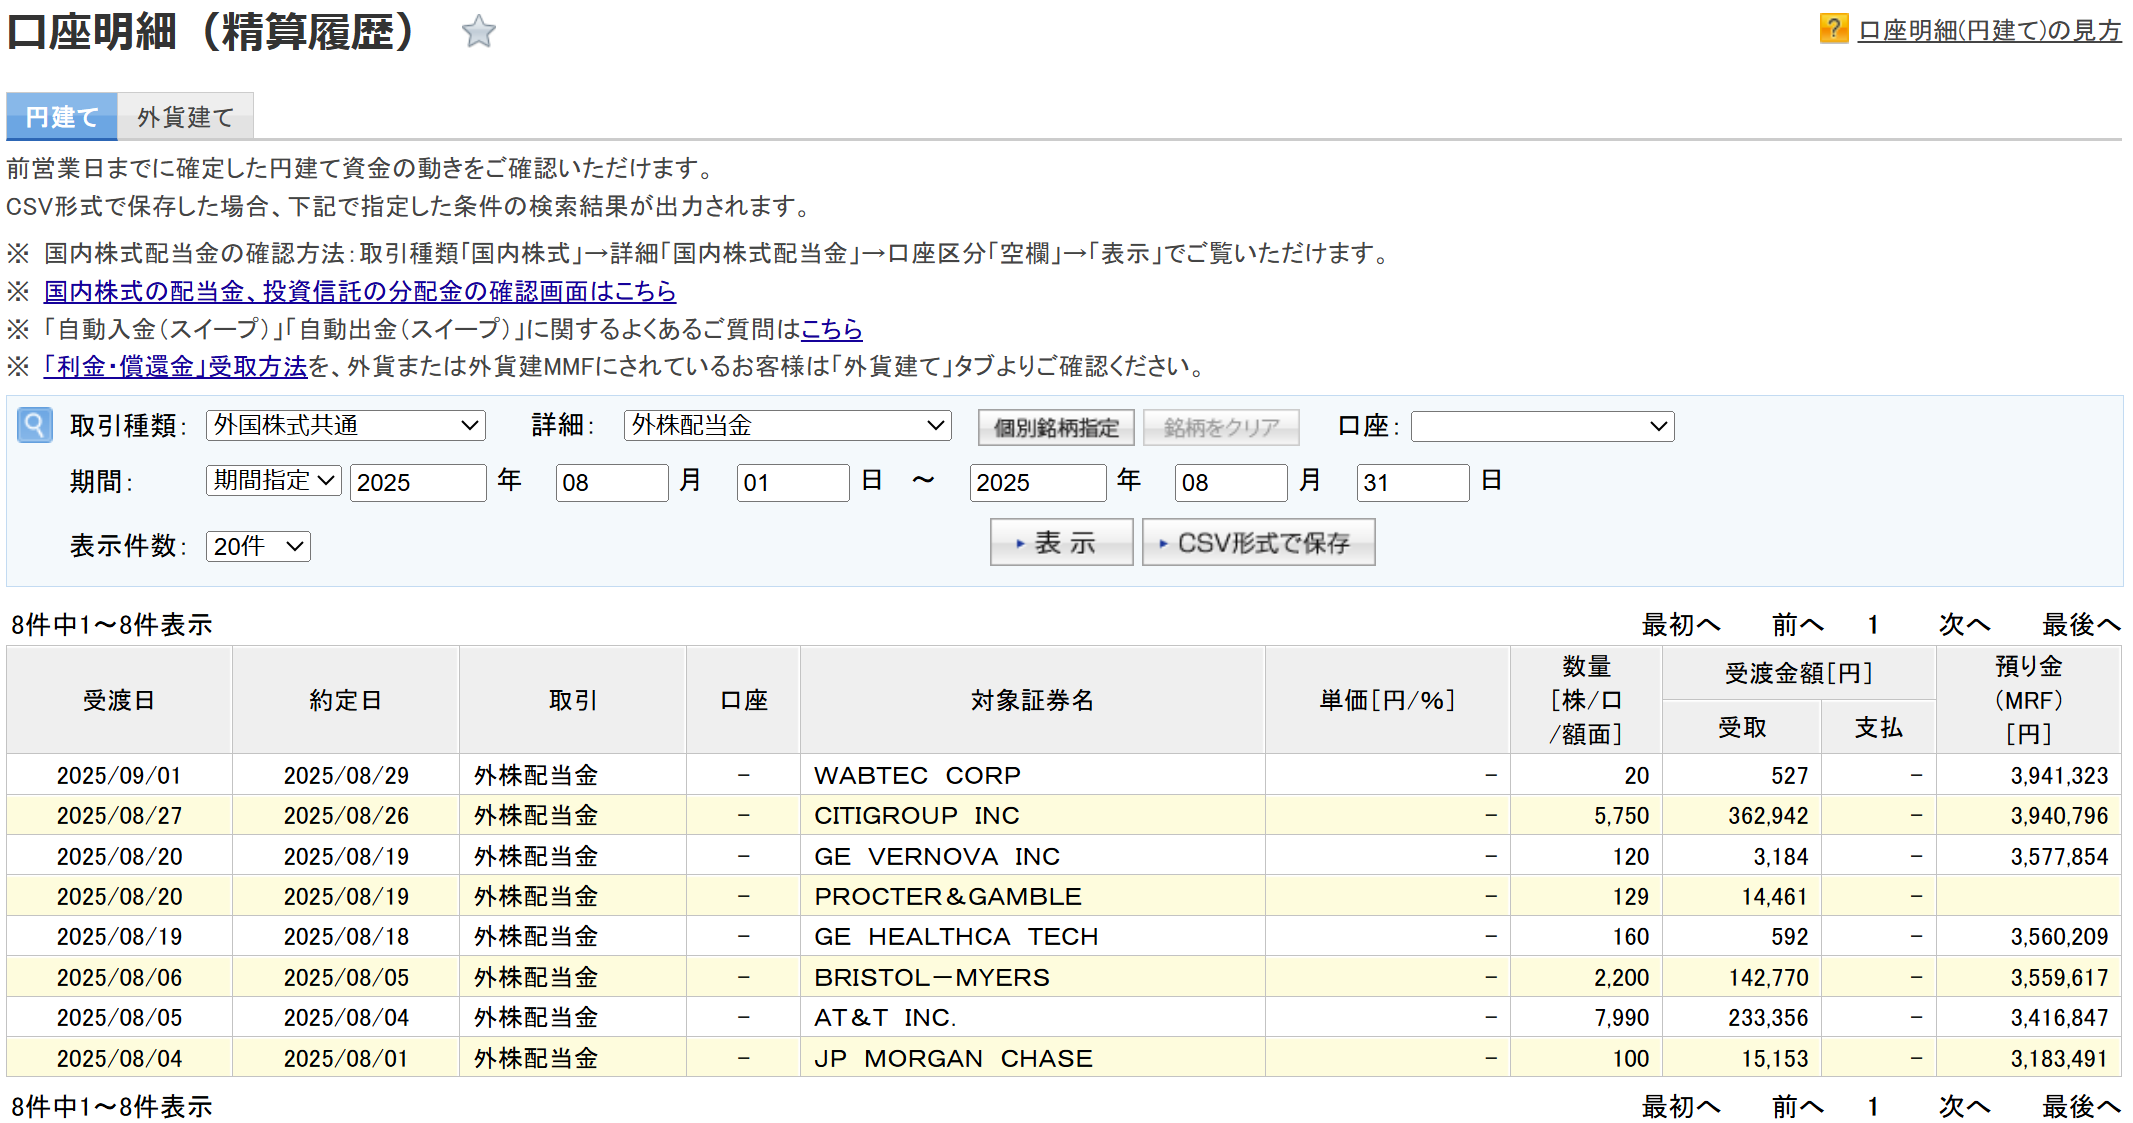Click the GE VERNOVA INC security name

tap(937, 856)
